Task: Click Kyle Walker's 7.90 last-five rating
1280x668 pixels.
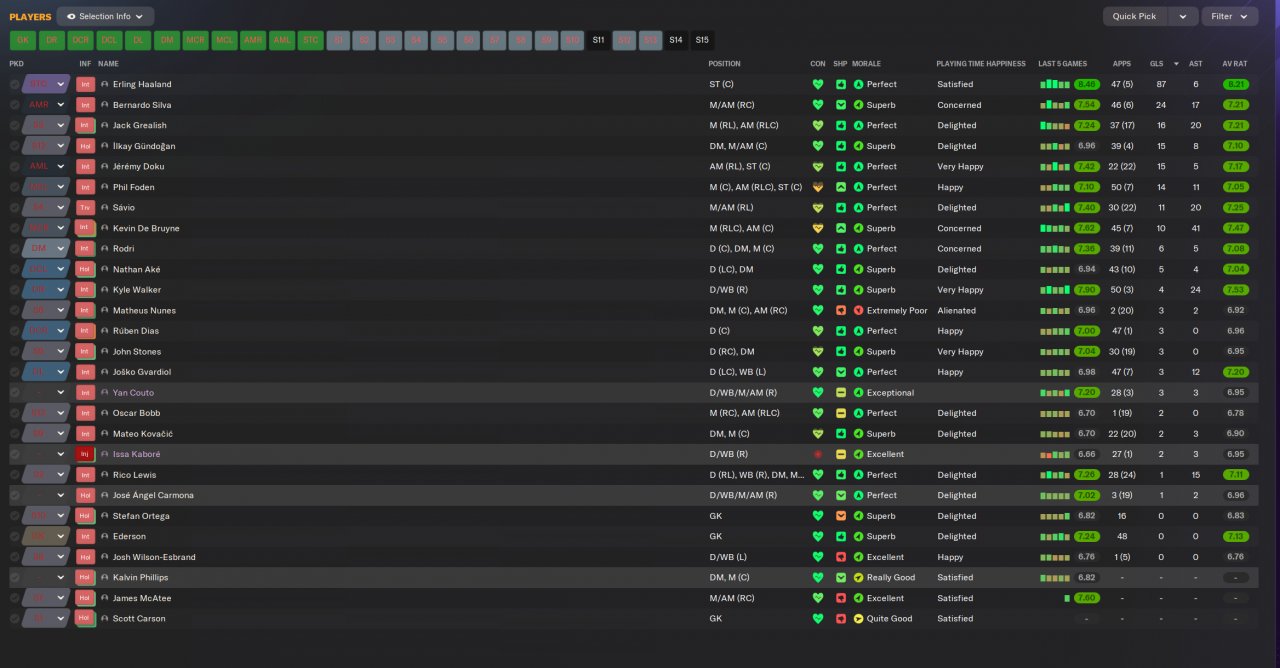Action: [1087, 290]
